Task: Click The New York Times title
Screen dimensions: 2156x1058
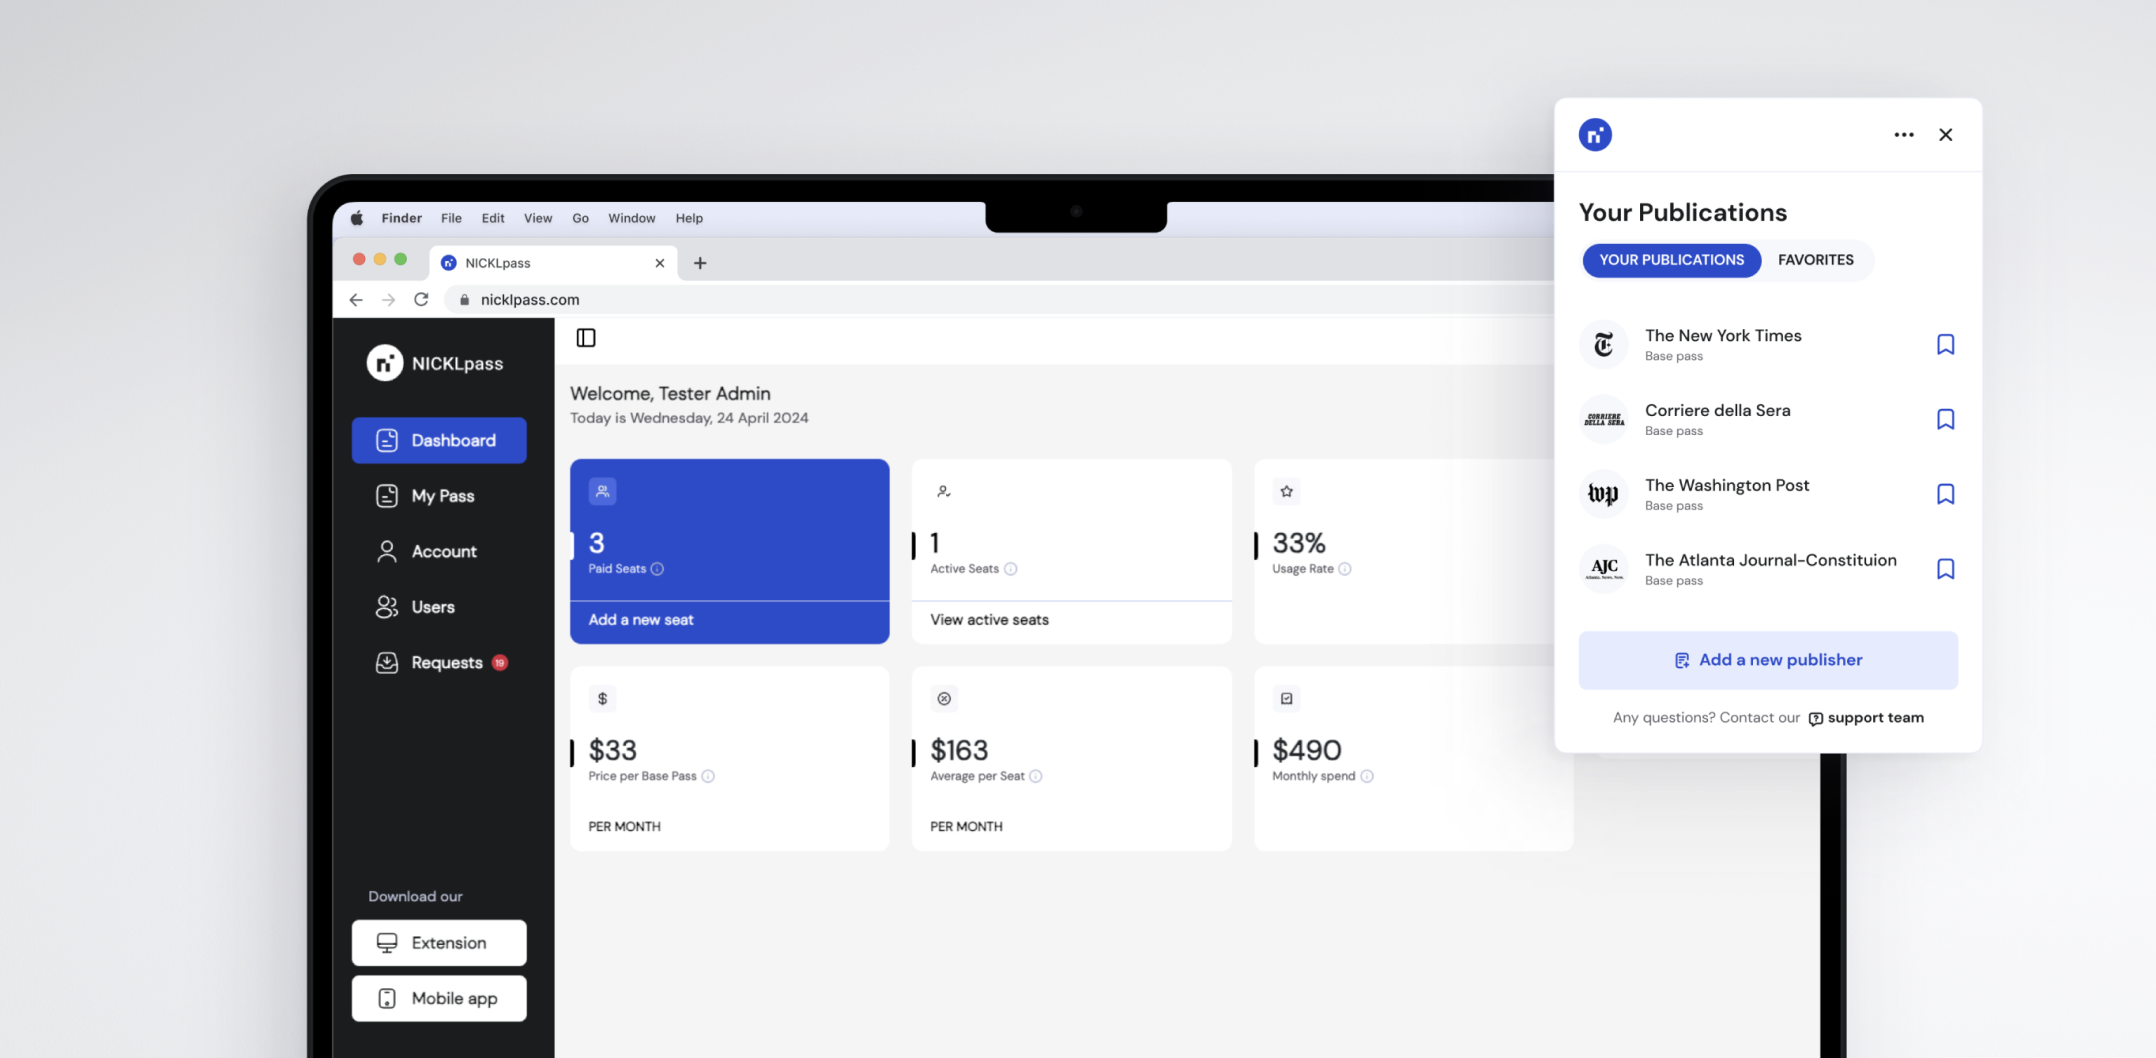Action: (x=1723, y=336)
